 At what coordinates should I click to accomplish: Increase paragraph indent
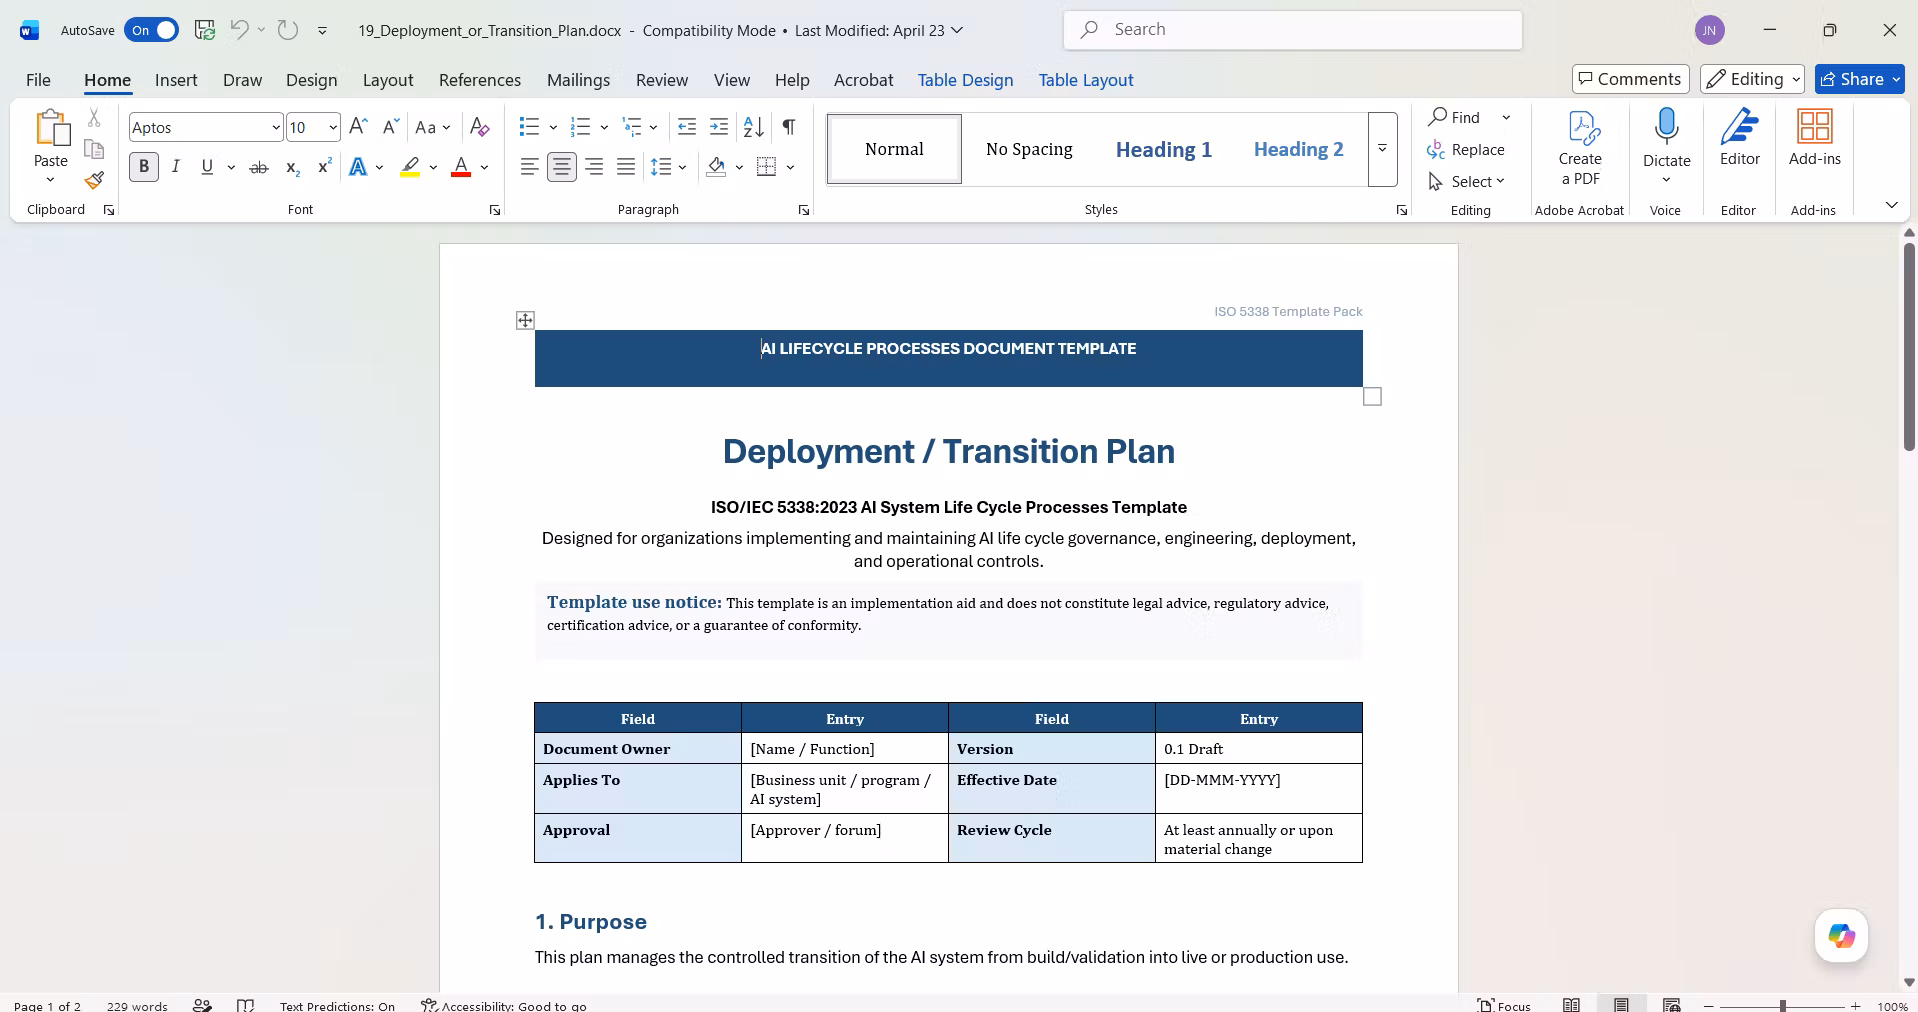(719, 127)
